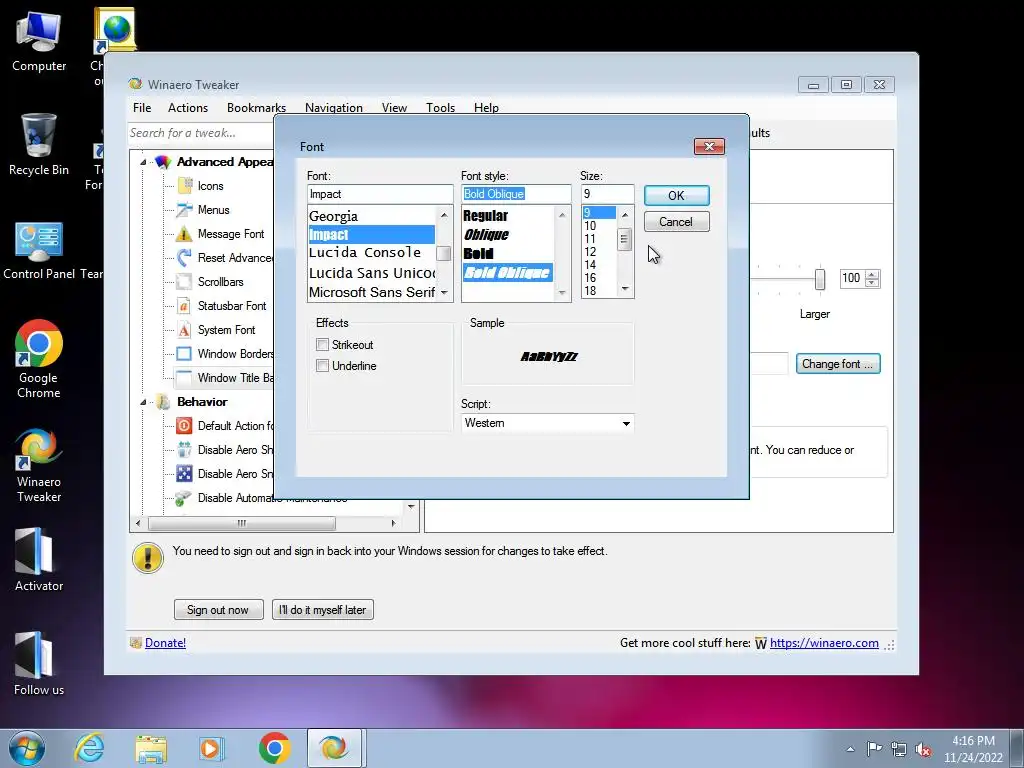The image size is (1024, 768).
Task: Open the Actions menu
Action: (x=188, y=108)
